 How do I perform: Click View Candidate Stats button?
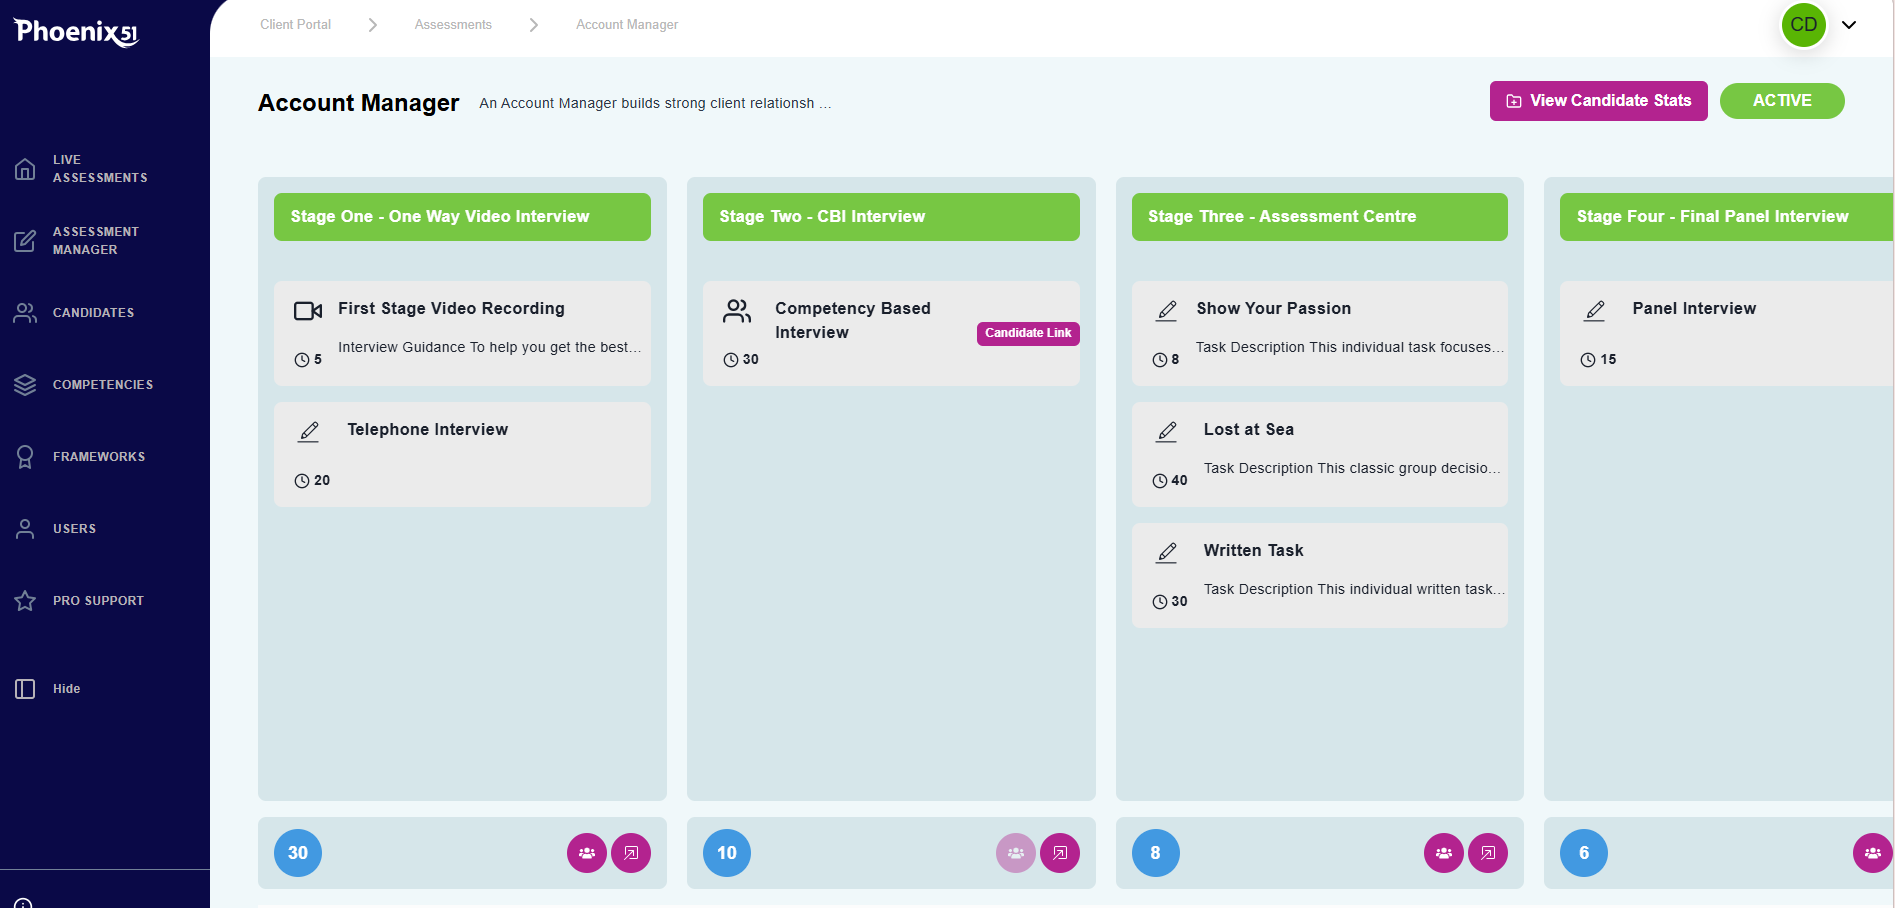click(x=1598, y=101)
